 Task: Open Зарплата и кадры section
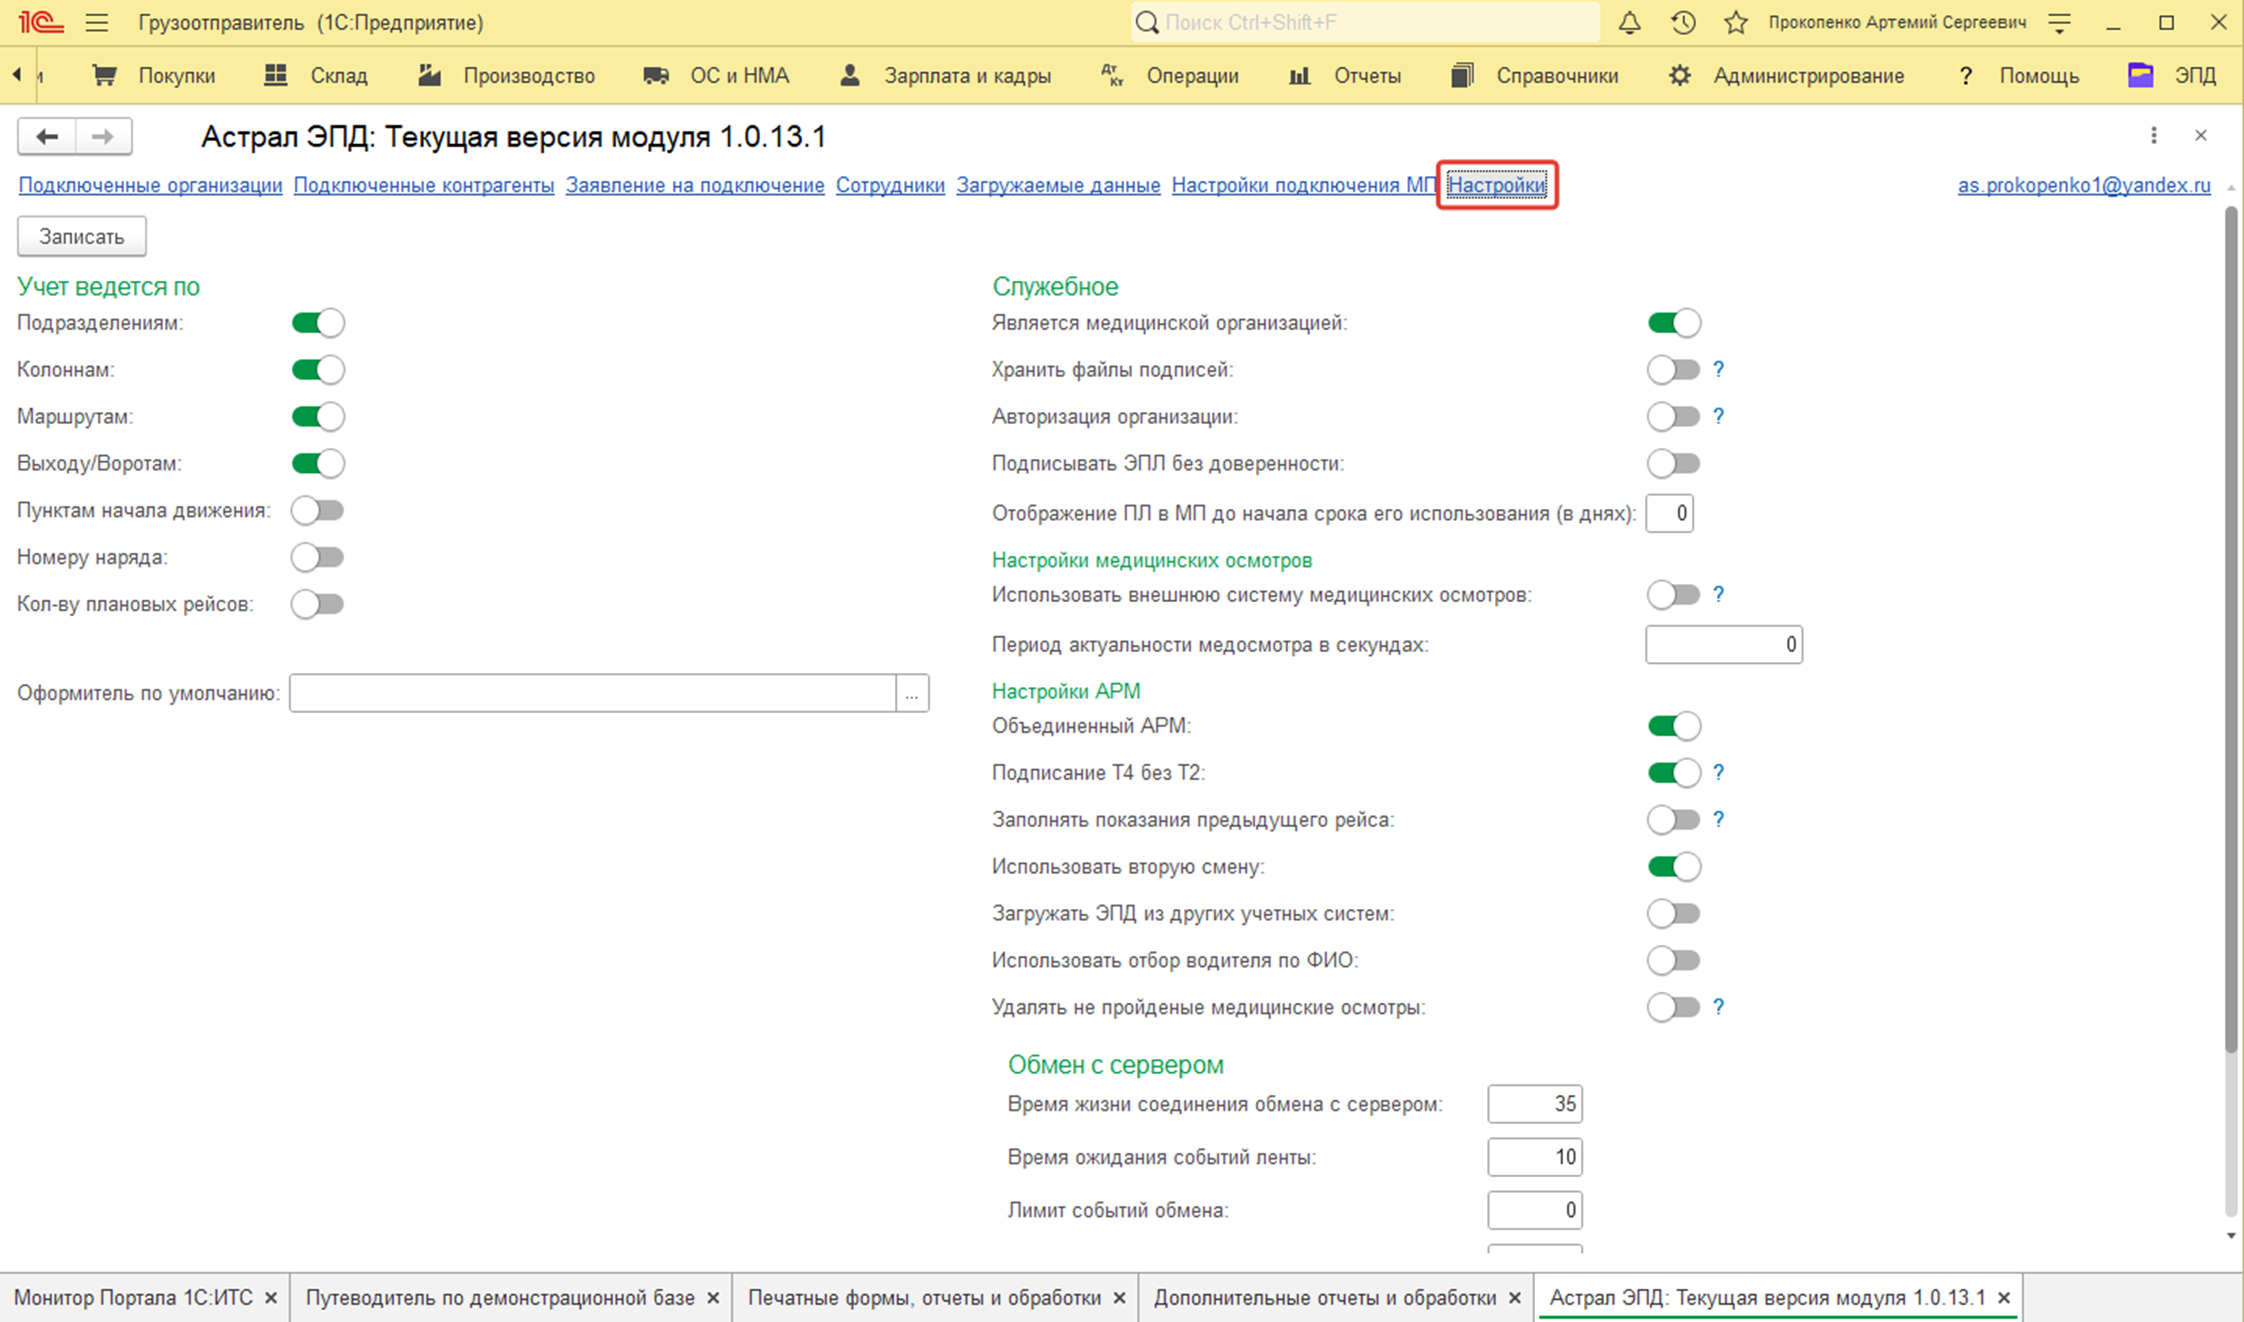pyautogui.click(x=945, y=75)
